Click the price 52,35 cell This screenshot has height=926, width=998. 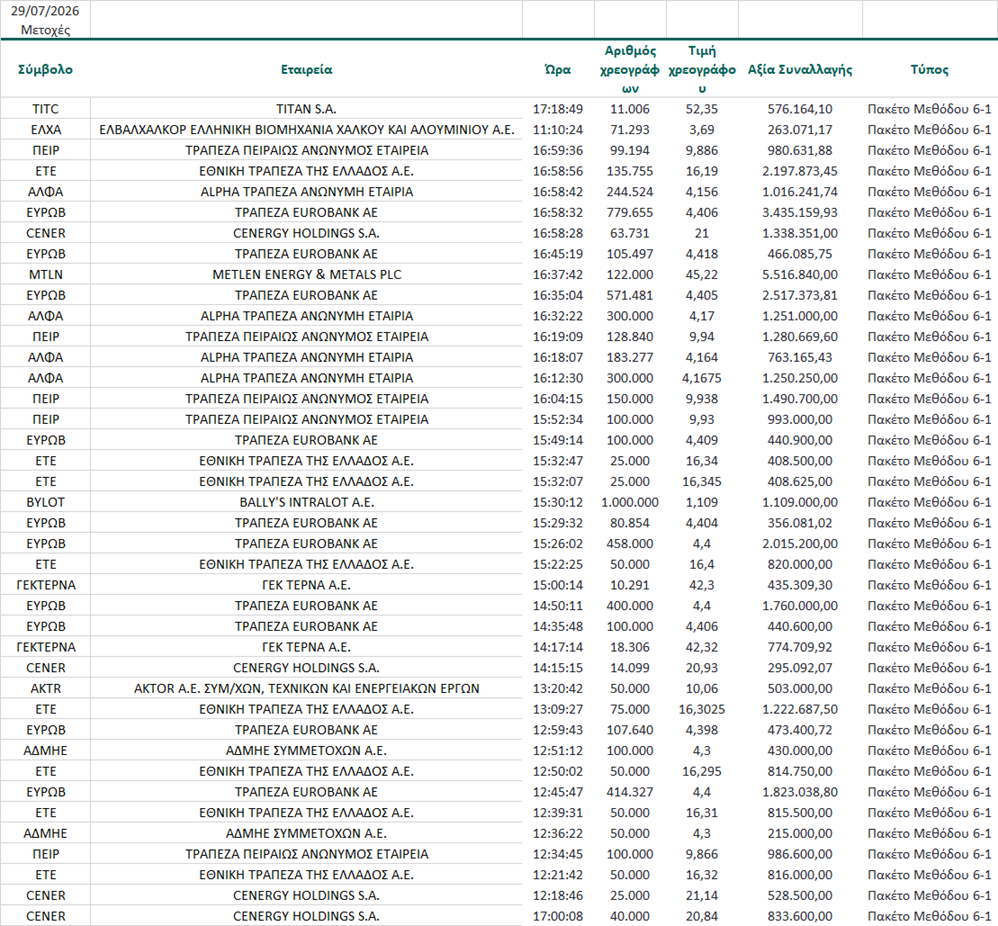(701, 109)
